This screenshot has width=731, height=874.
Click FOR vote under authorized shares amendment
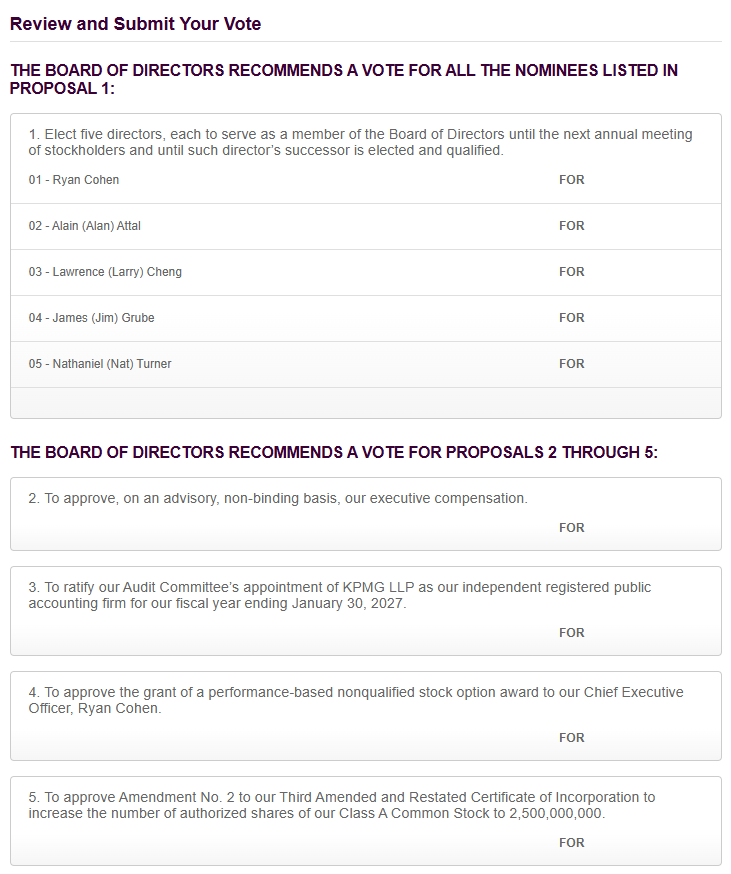pos(572,843)
